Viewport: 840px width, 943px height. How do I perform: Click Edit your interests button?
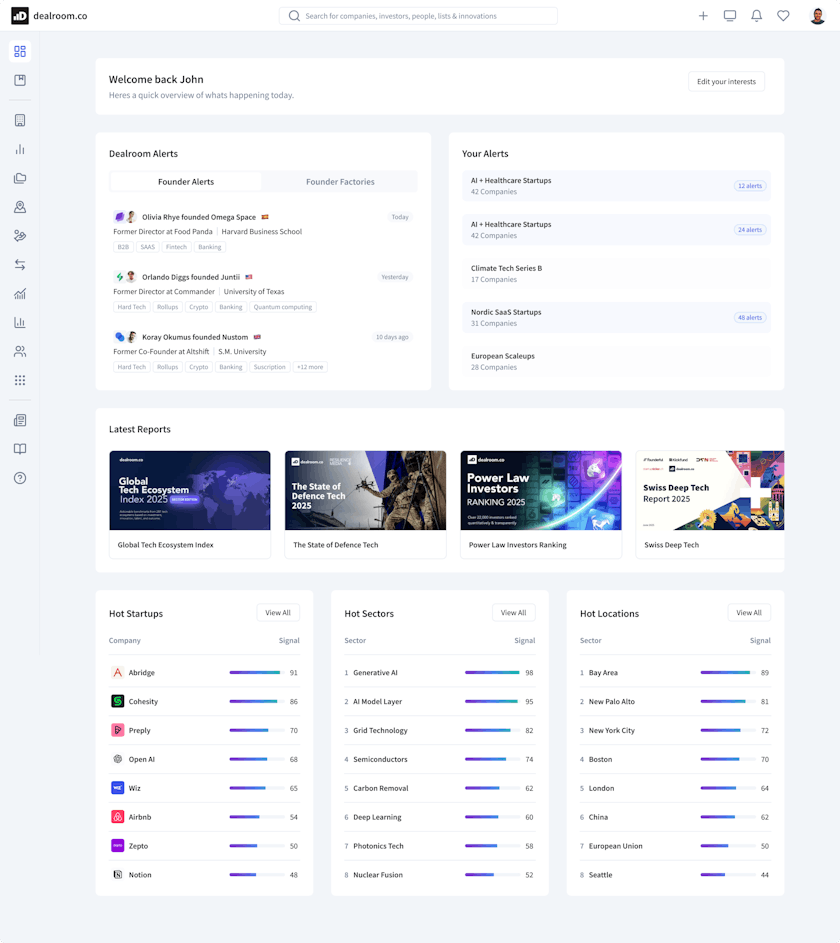point(726,82)
